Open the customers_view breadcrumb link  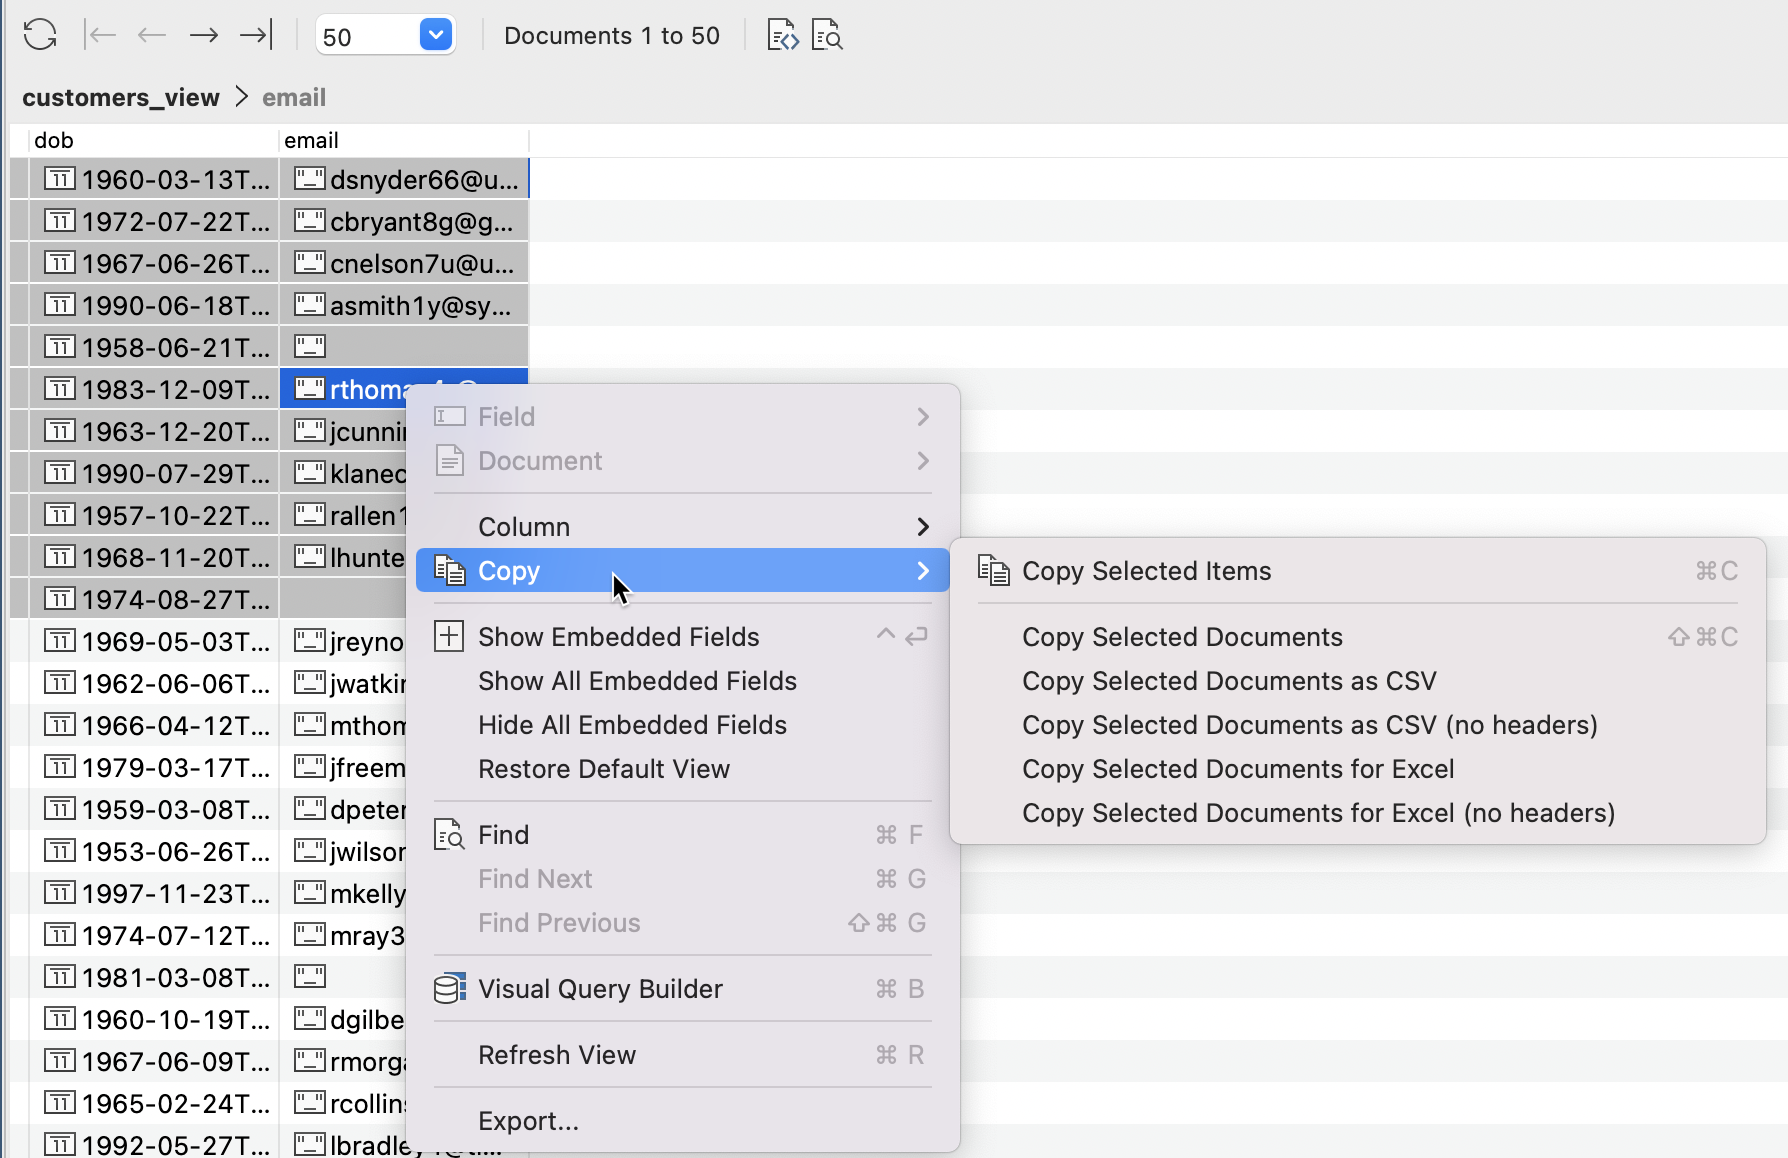(x=121, y=97)
